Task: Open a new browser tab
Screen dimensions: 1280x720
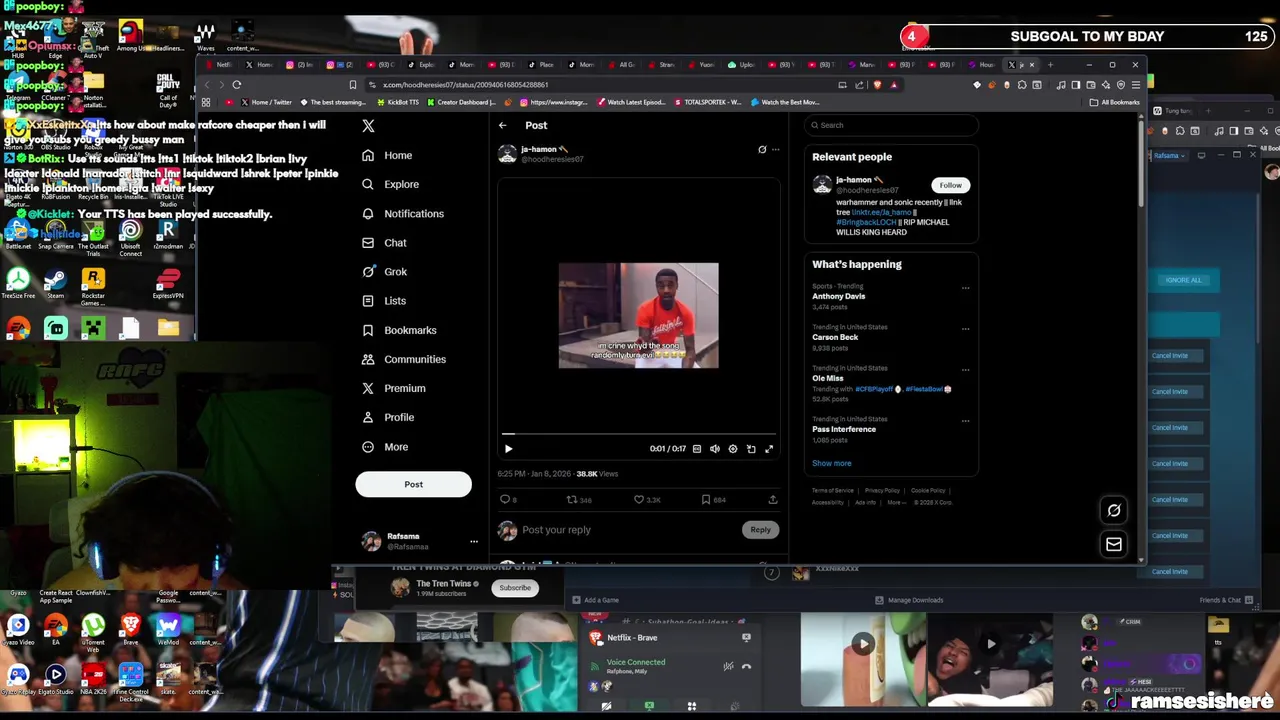Action: pyautogui.click(x=1050, y=65)
